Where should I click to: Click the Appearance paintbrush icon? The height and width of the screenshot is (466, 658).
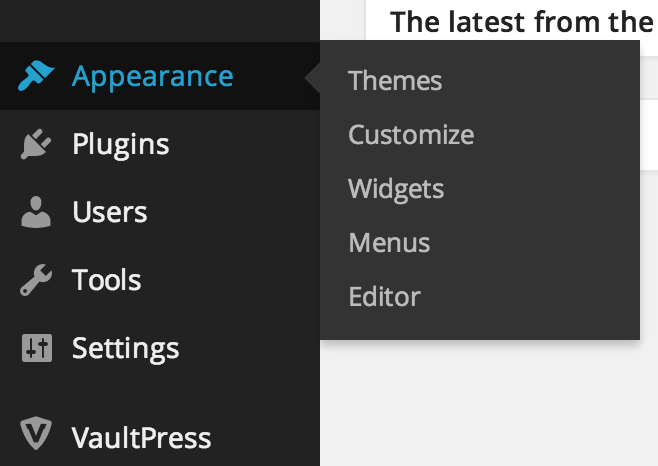(36, 76)
